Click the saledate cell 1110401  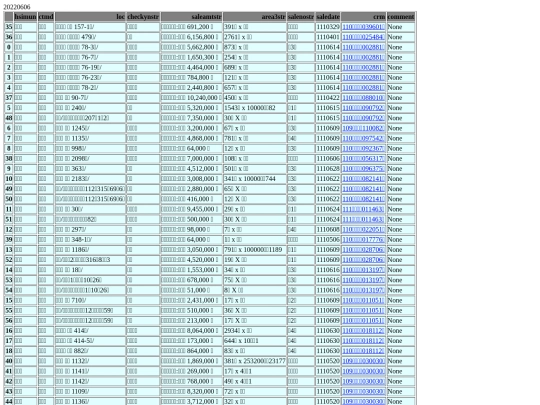click(x=328, y=37)
